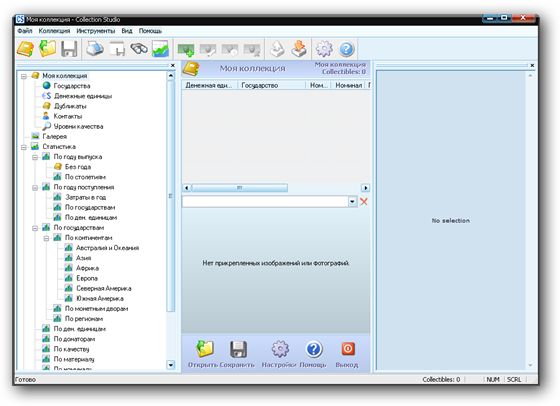This screenshot has height=406, width=560.
Task: Save the collection via the floppy toolbar icon
Action: pyautogui.click(x=69, y=49)
